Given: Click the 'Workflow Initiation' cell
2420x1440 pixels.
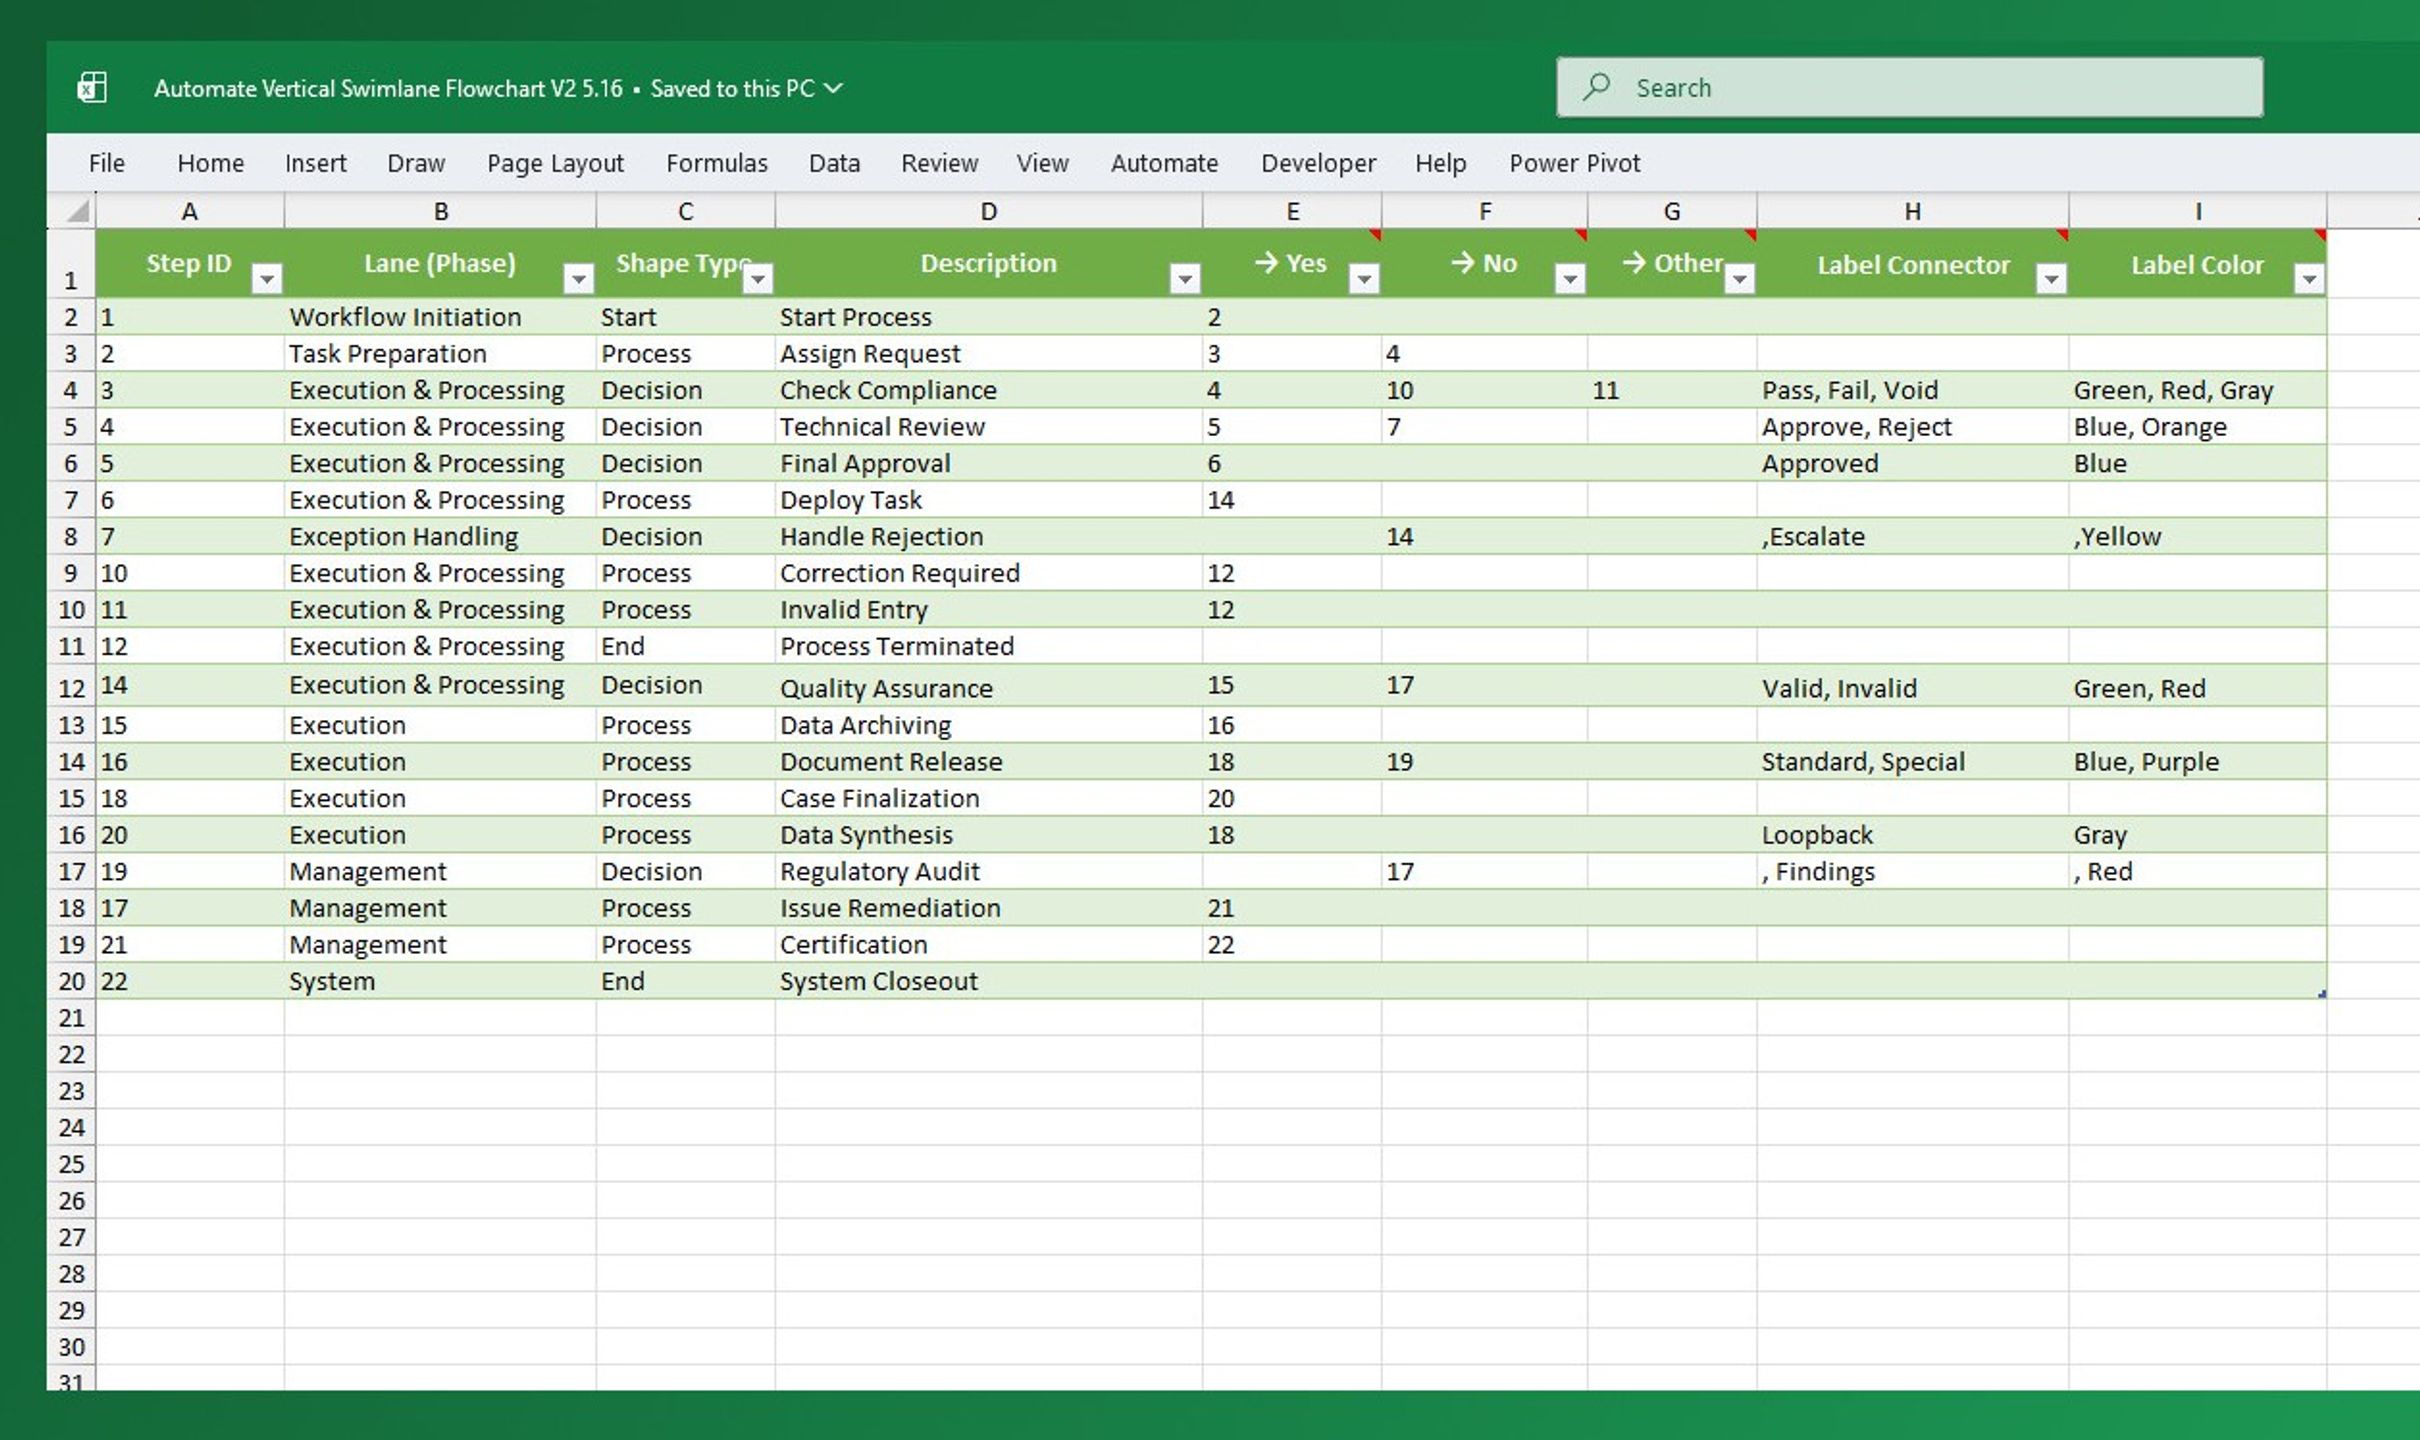Looking at the screenshot, I should coord(440,317).
